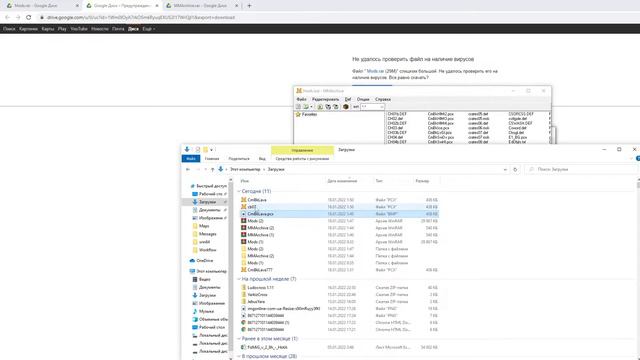
Task: Open a new browser tab with plus button
Action: pos(249,6)
